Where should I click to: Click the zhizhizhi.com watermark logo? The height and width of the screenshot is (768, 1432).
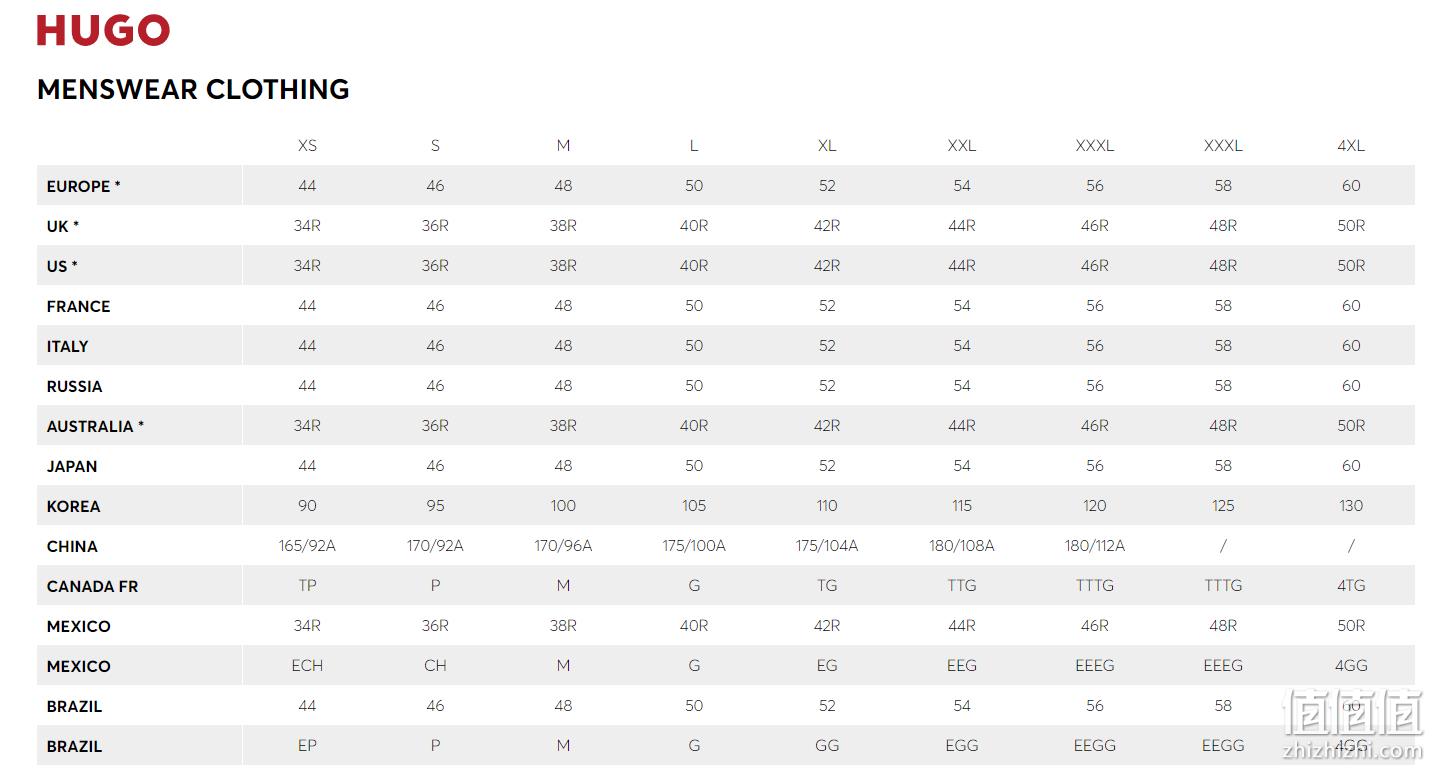tap(1352, 724)
